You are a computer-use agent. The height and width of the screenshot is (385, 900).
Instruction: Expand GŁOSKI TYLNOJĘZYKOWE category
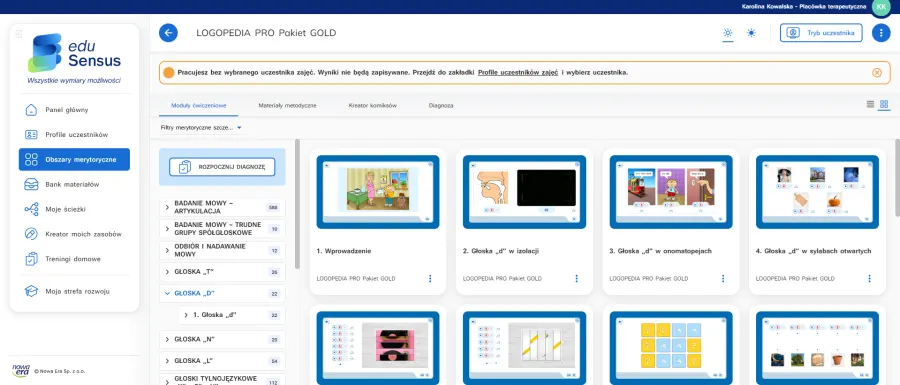(x=222, y=379)
